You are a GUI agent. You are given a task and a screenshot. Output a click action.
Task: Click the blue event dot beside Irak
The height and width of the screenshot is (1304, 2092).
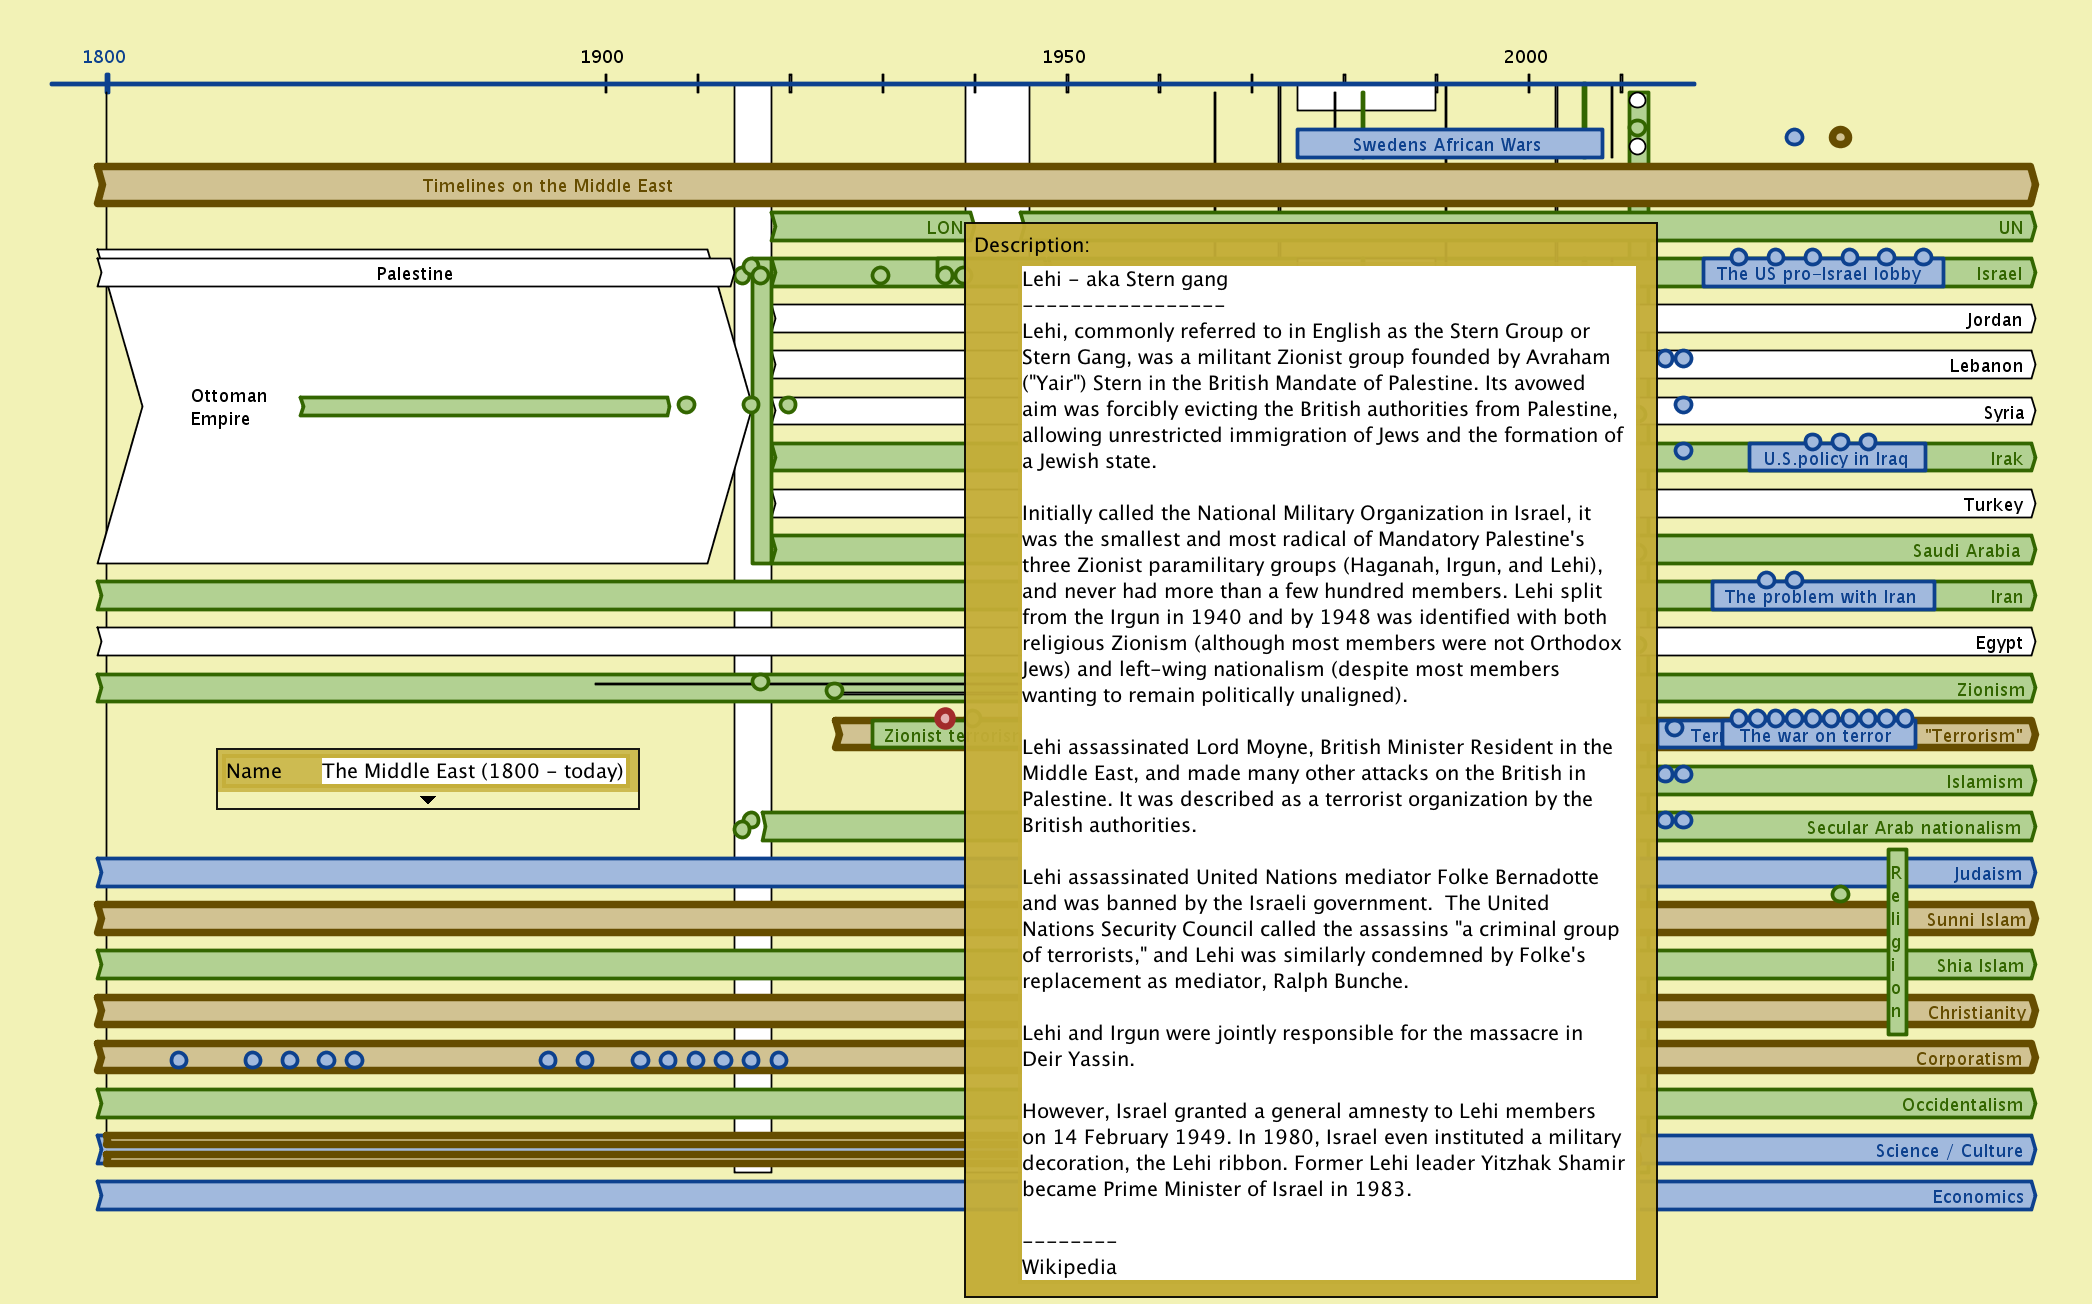pos(1683,451)
